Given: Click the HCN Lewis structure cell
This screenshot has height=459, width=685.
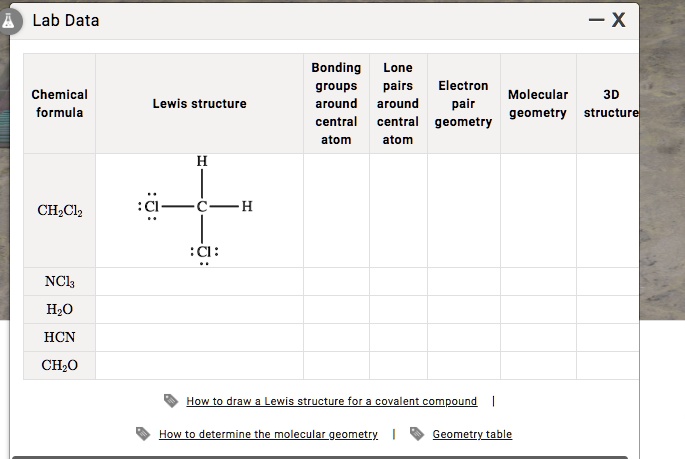Looking at the screenshot, I should pos(200,338).
